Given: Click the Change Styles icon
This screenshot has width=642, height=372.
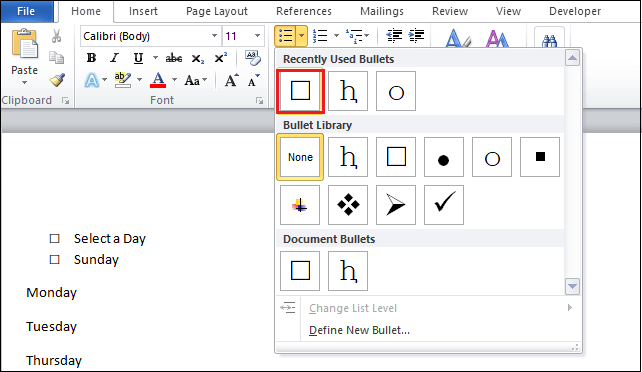Looking at the screenshot, I should point(497,38).
